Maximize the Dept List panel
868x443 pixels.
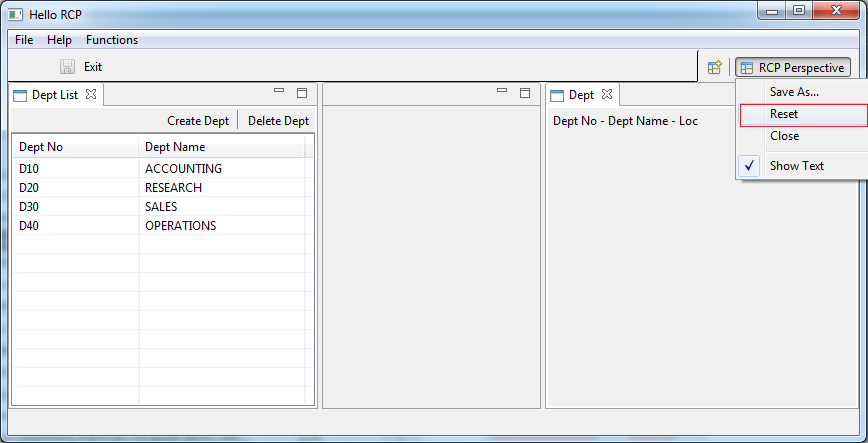[x=302, y=93]
